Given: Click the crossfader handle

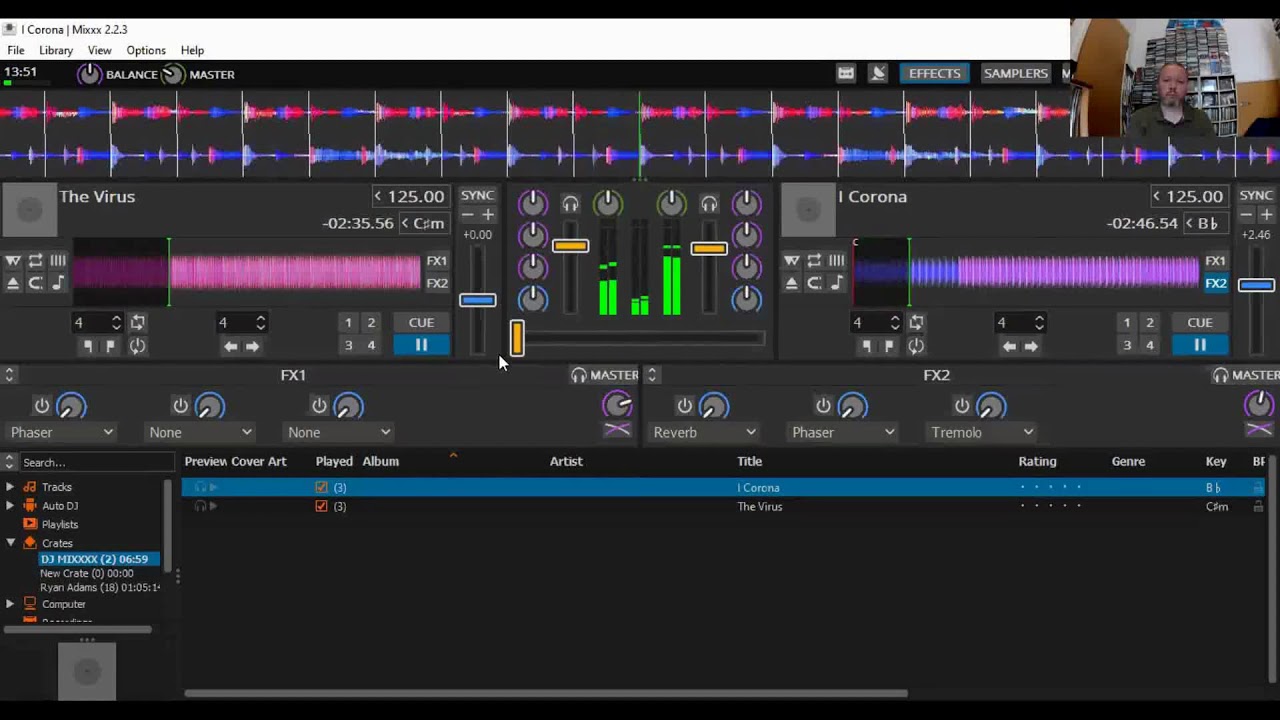Looking at the screenshot, I should pos(517,338).
